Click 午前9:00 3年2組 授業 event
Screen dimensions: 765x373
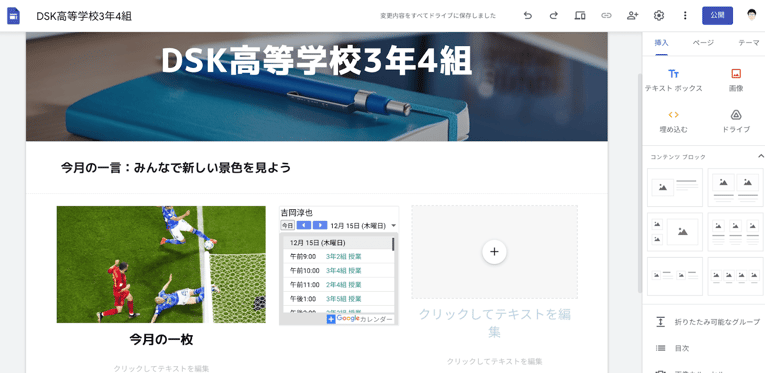click(339, 256)
